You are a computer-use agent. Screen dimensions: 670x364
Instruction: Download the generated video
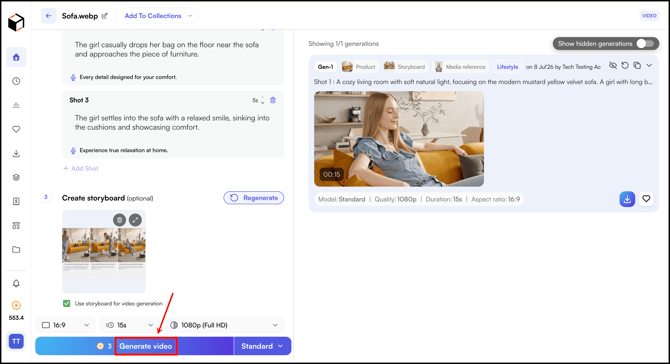pyautogui.click(x=627, y=199)
